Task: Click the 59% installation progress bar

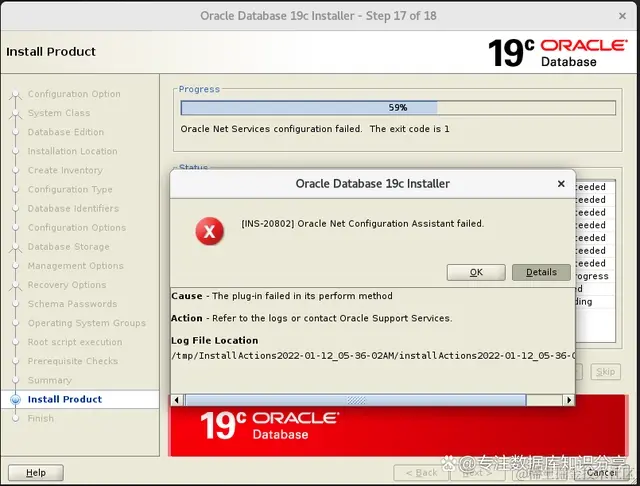Action: pos(398,108)
